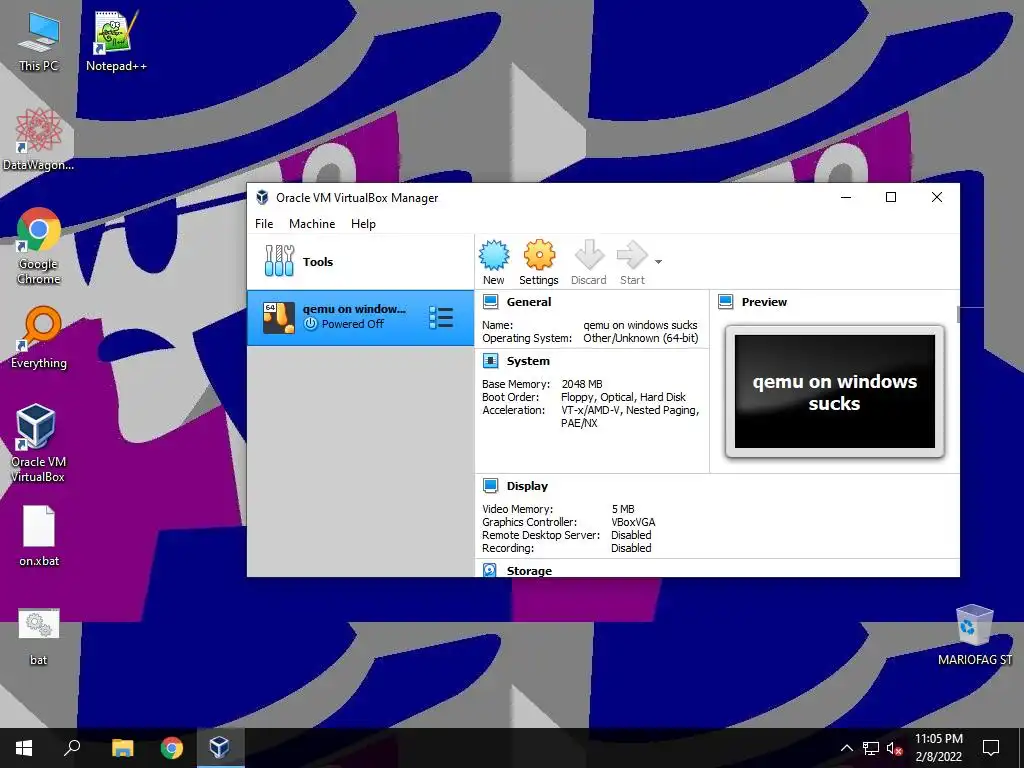Open the Start button dropdown arrow
The image size is (1024, 768).
(658, 262)
